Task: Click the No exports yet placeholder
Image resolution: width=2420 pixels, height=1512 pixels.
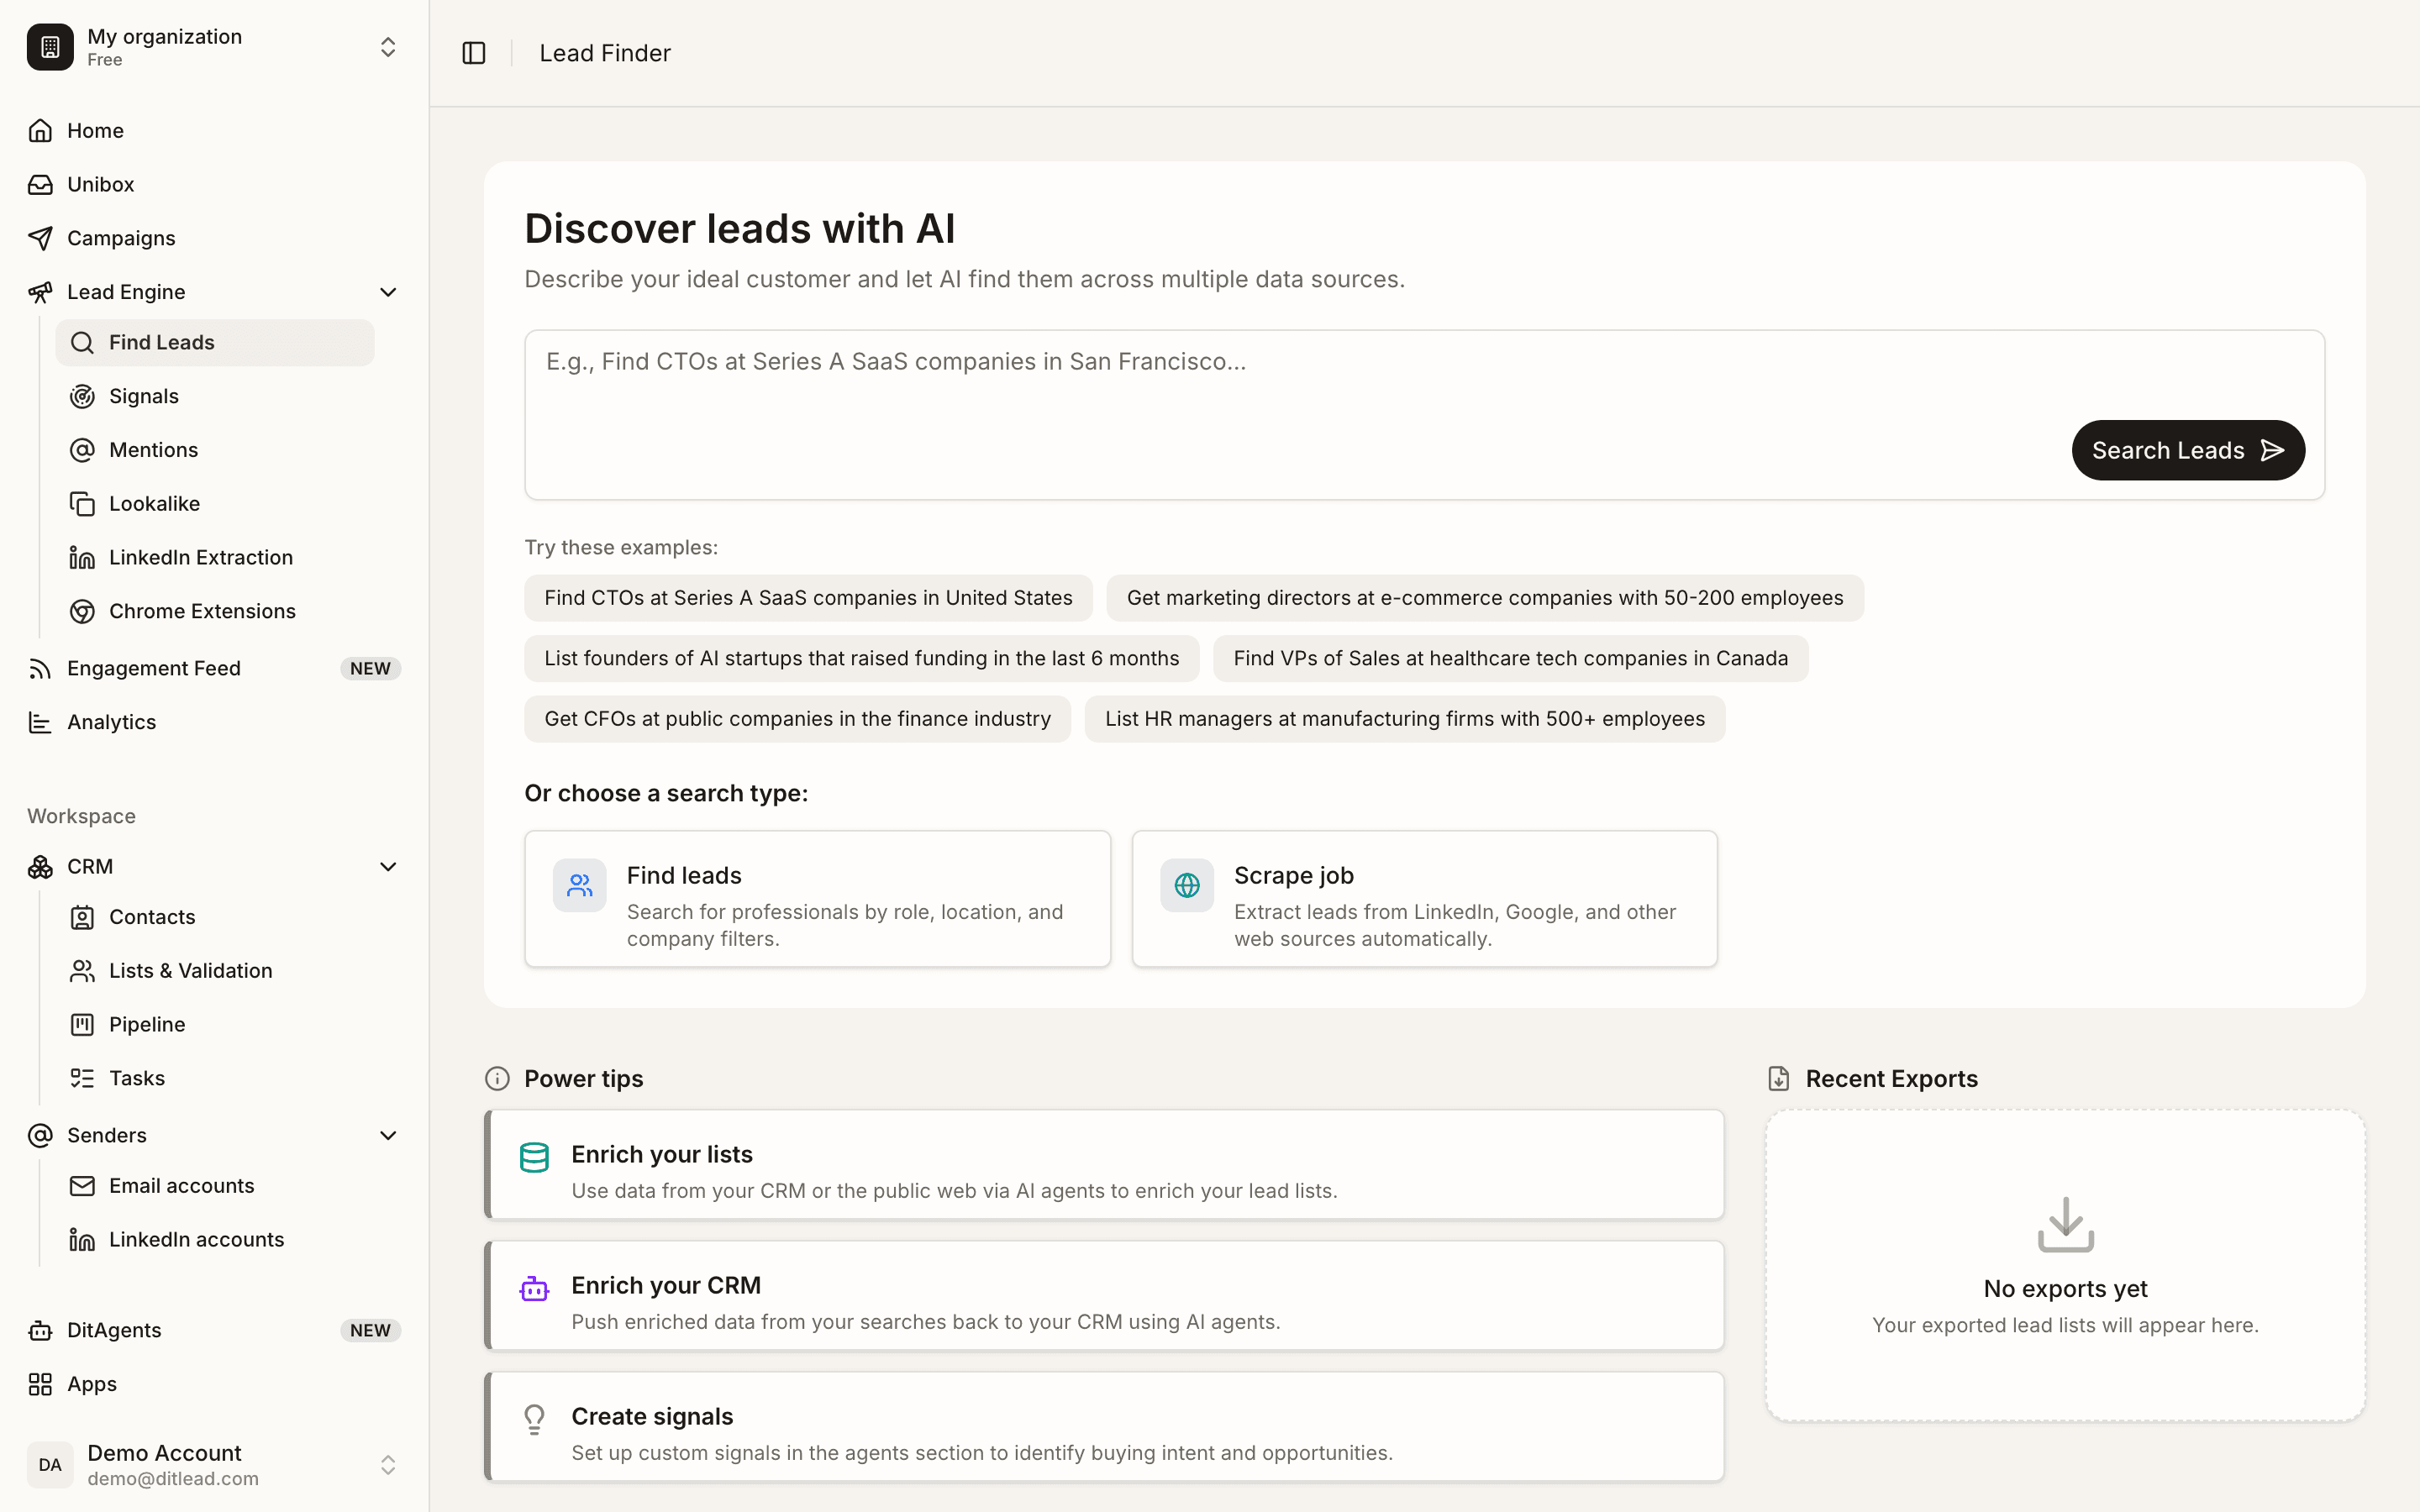Action: (x=2066, y=1266)
